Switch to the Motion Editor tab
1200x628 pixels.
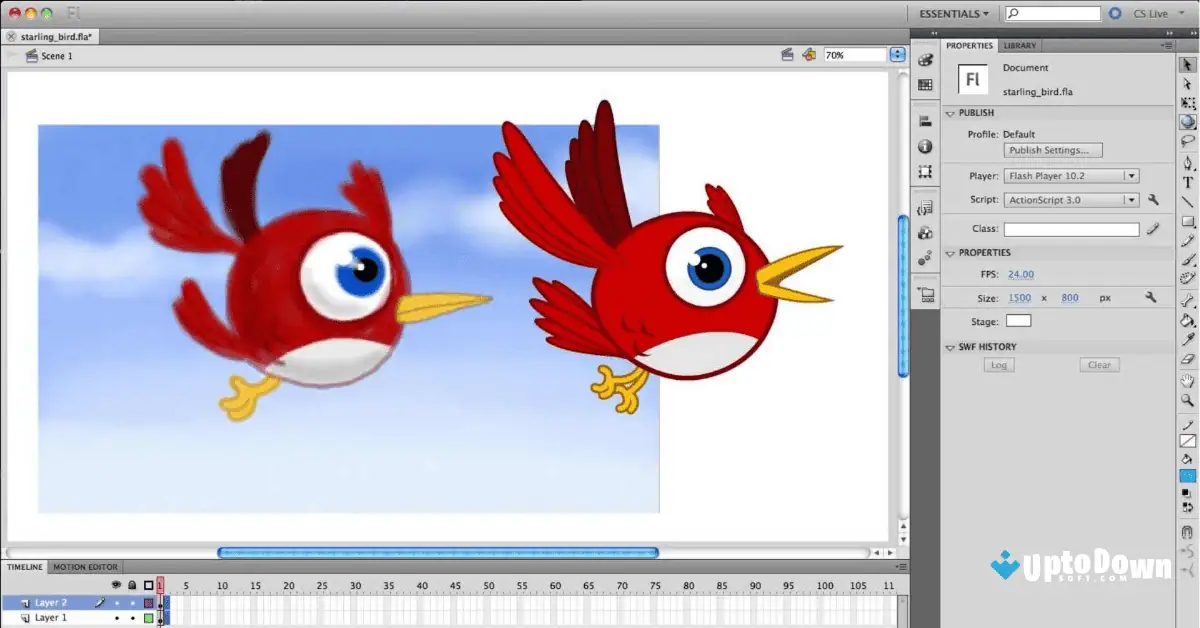pos(84,566)
